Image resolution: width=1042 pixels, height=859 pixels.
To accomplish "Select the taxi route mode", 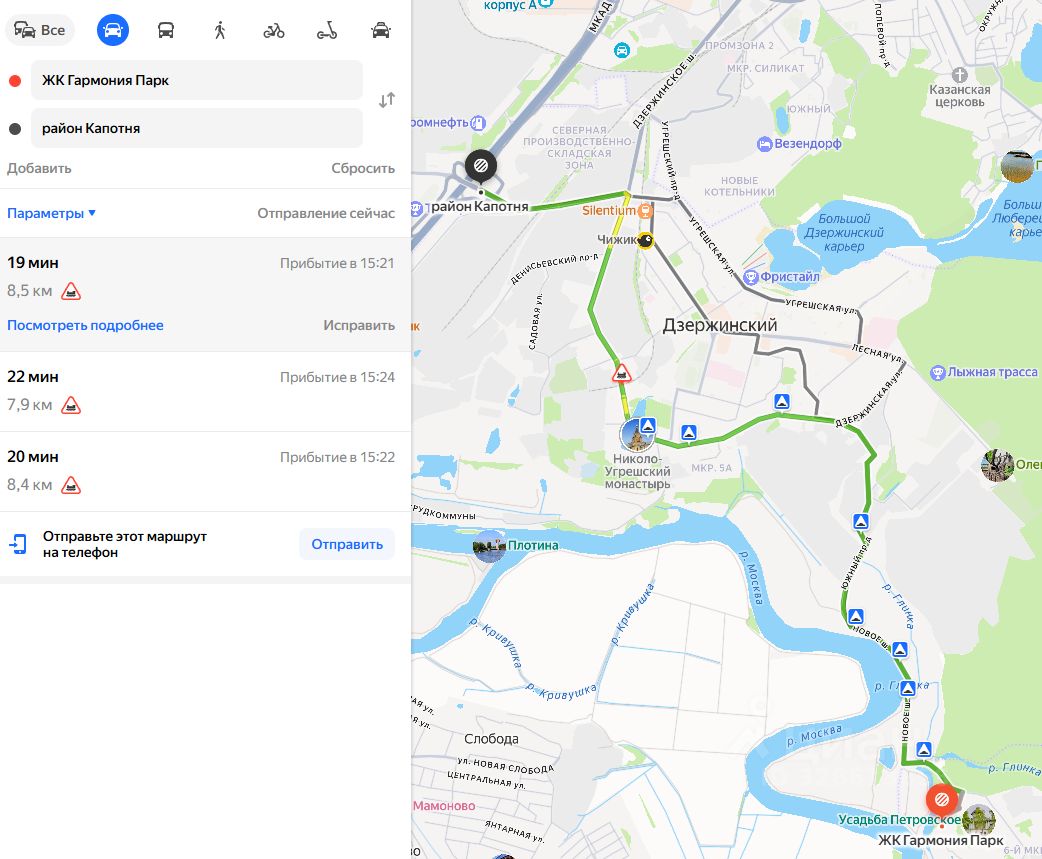I will pos(381,30).
